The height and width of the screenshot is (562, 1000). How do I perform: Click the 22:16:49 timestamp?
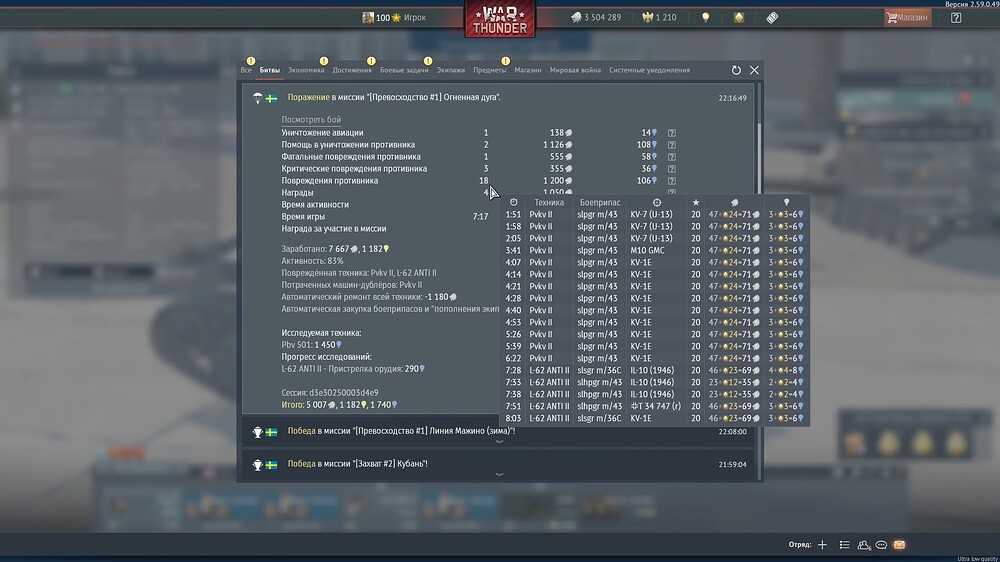pyautogui.click(x=732, y=98)
